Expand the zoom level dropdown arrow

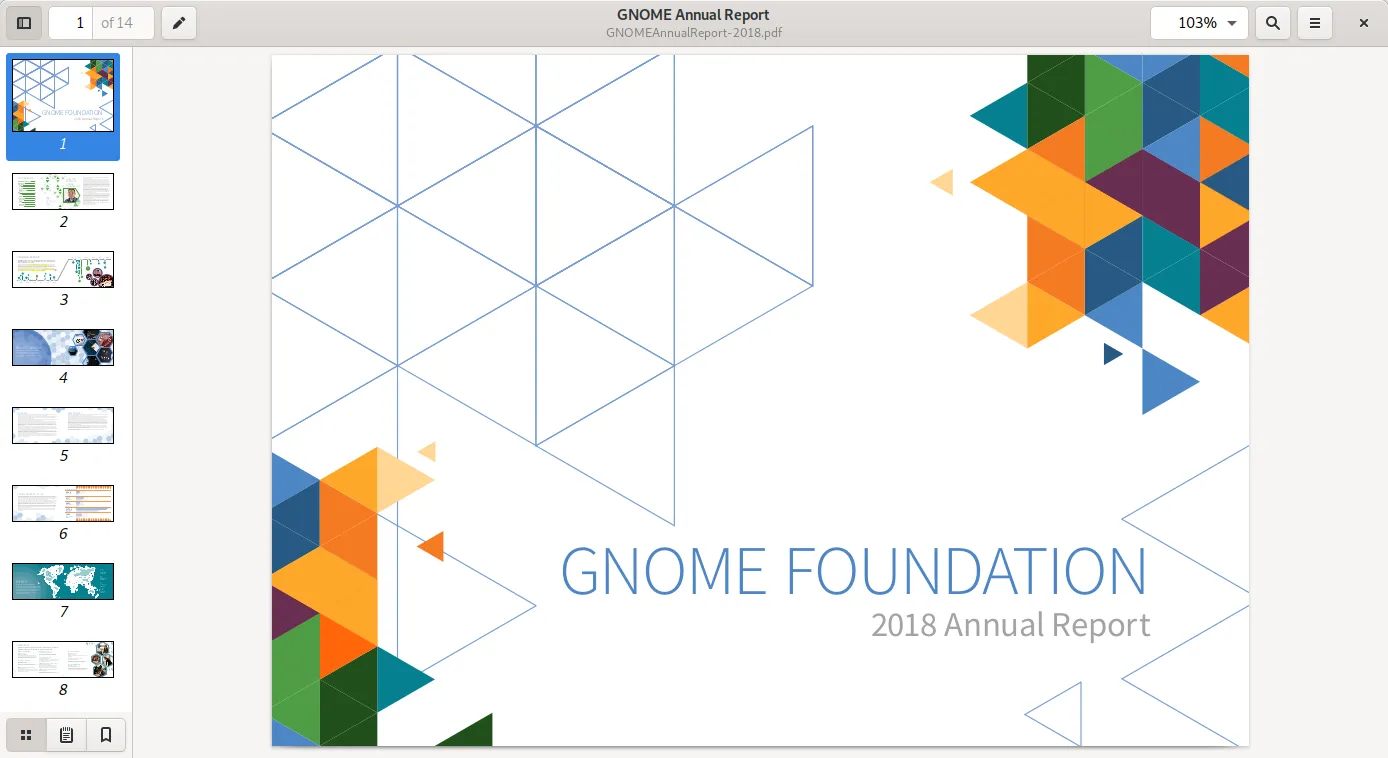click(x=1231, y=23)
